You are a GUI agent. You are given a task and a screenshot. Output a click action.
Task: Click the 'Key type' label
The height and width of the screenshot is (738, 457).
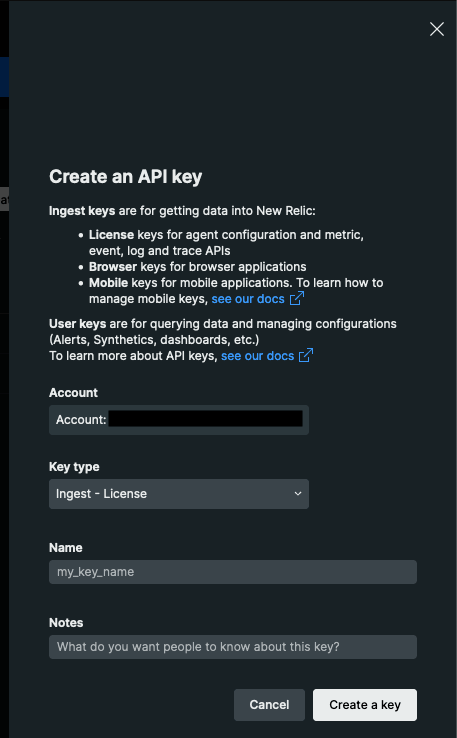[74, 467]
